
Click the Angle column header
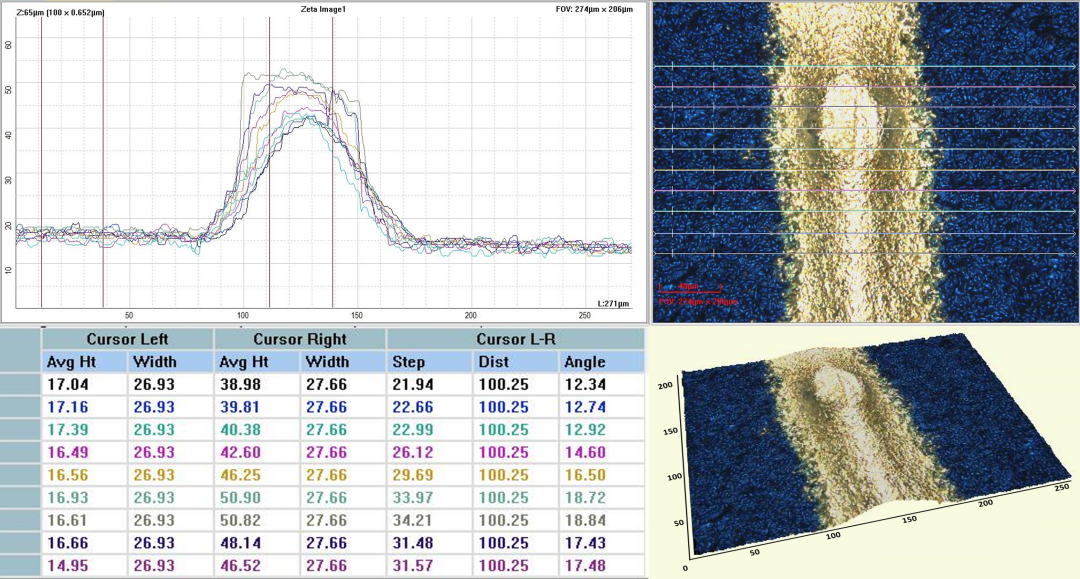(x=601, y=361)
